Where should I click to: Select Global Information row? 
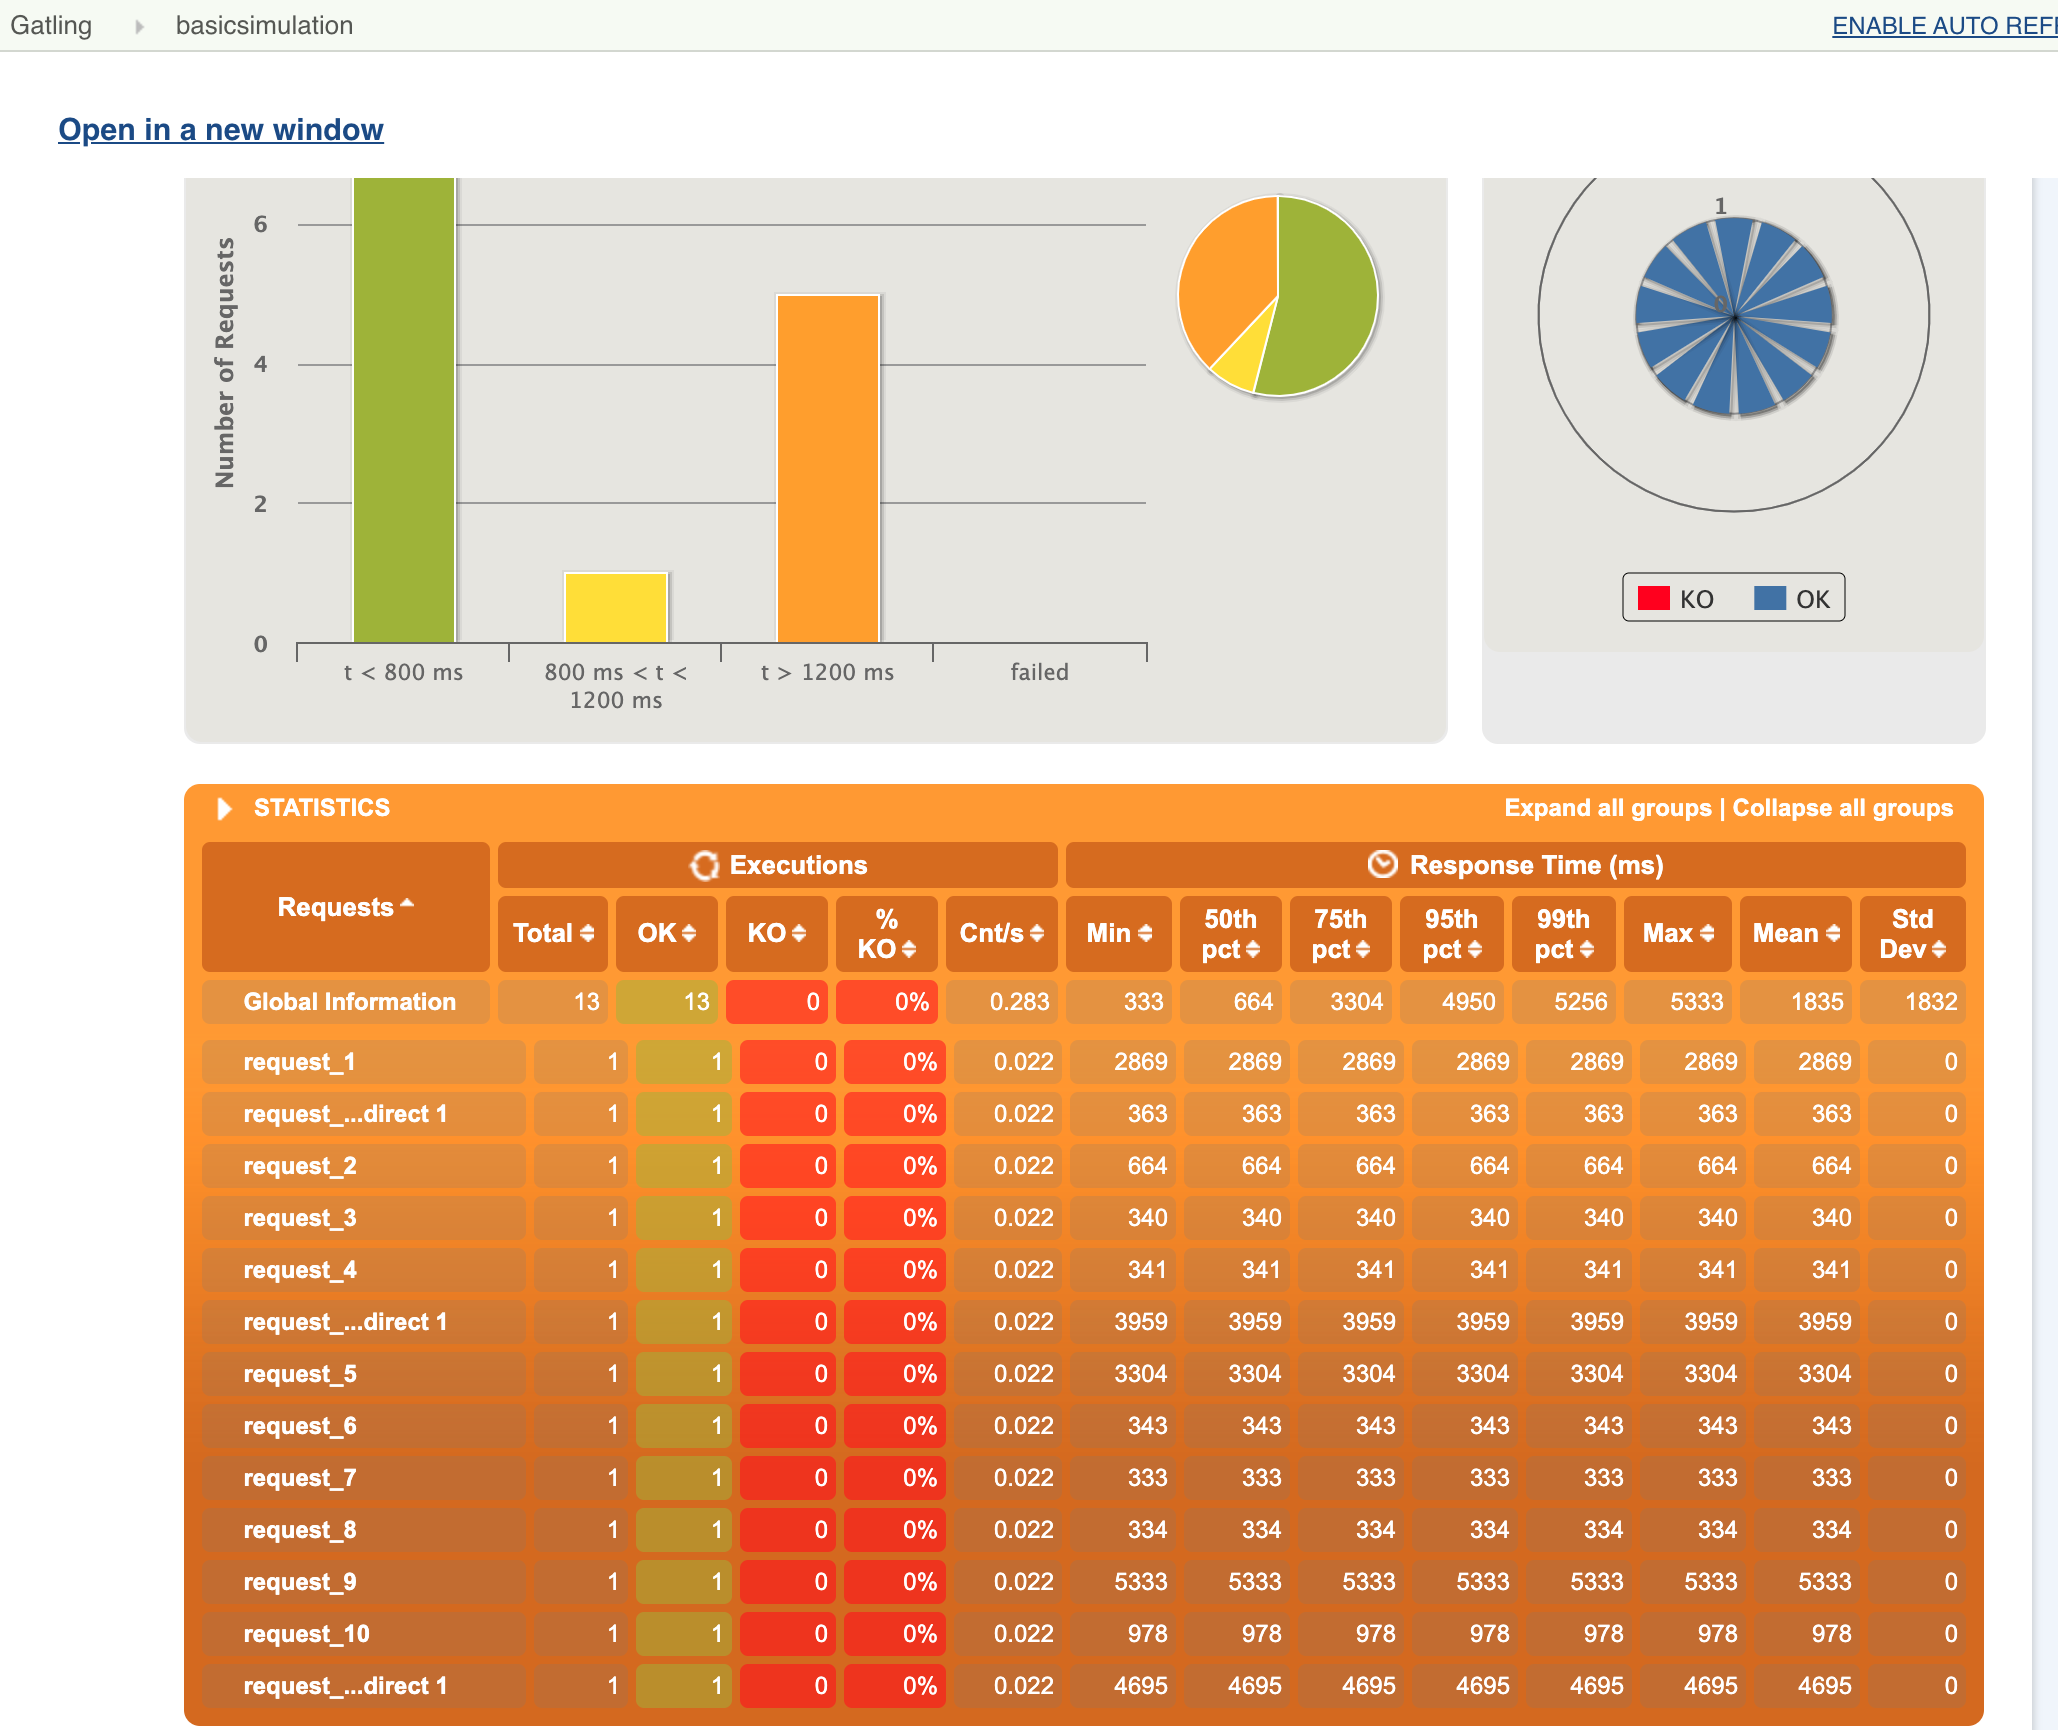click(x=1084, y=1002)
